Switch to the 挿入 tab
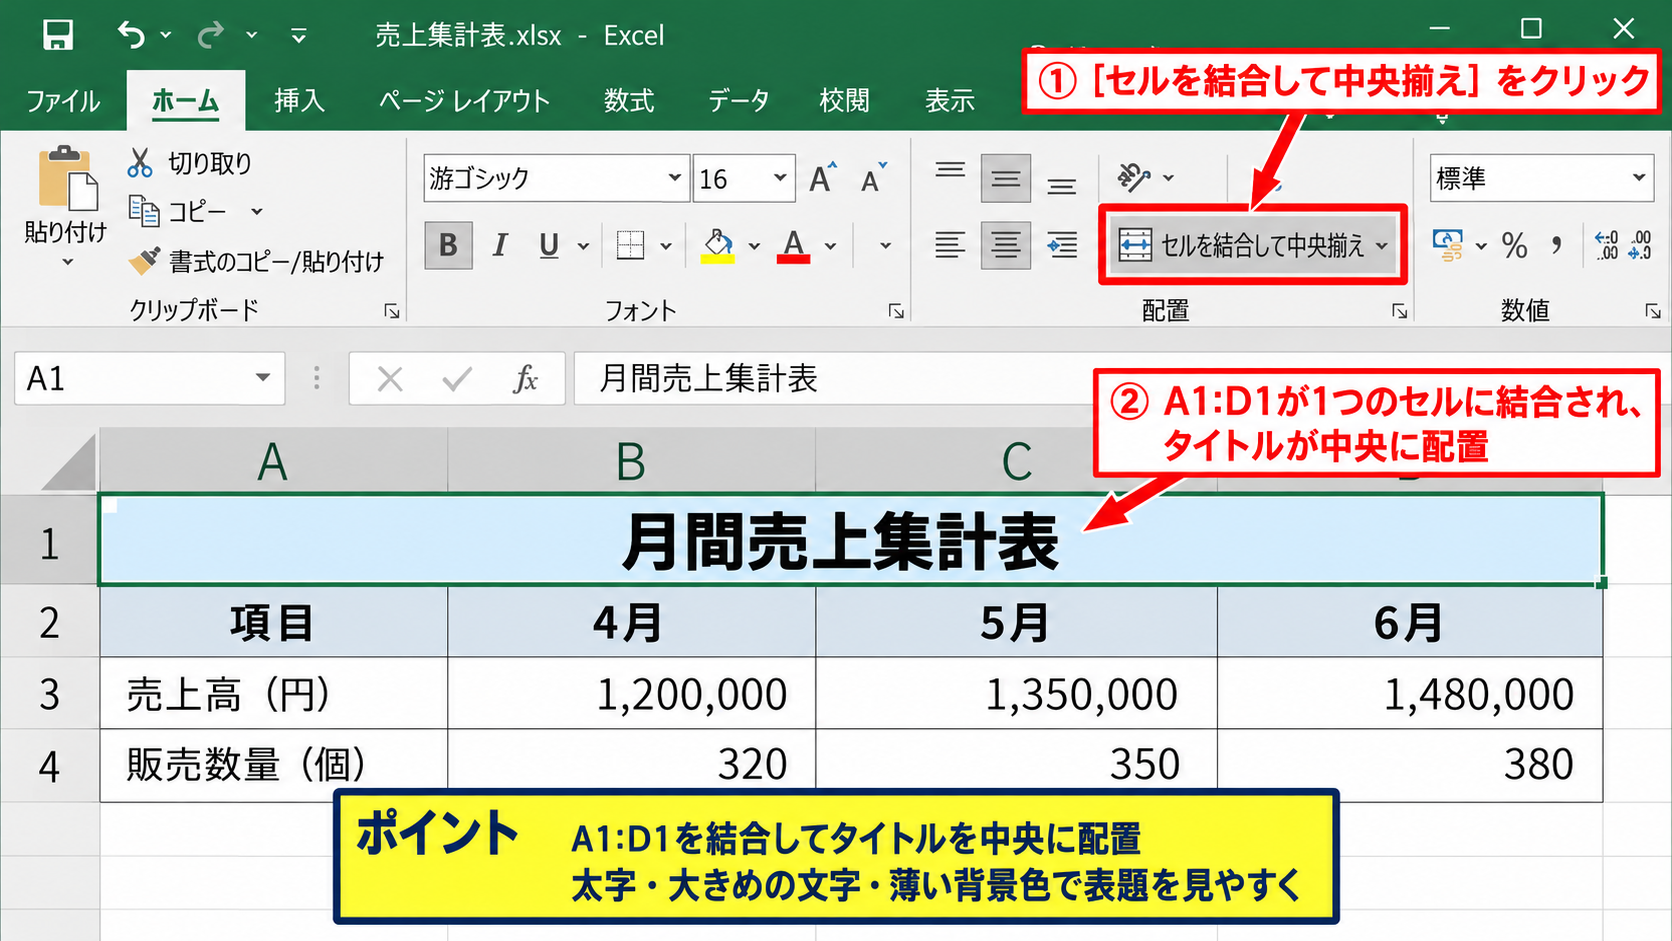The width and height of the screenshot is (1672, 941). 299,101
